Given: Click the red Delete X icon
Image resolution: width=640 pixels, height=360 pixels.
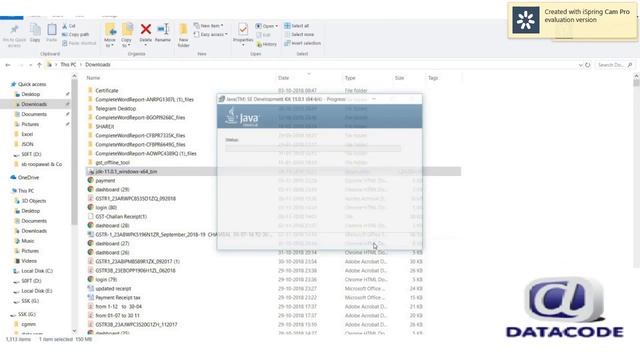Looking at the screenshot, I should (x=146, y=29).
